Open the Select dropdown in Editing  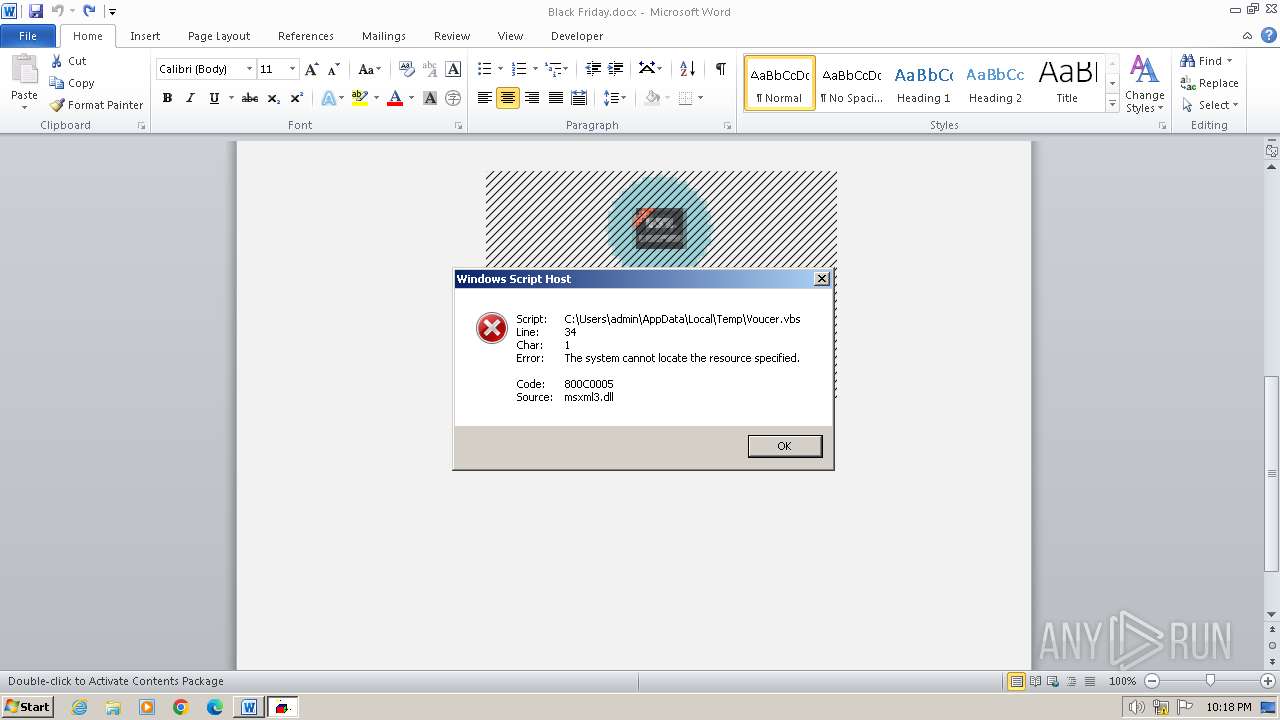coord(1209,105)
